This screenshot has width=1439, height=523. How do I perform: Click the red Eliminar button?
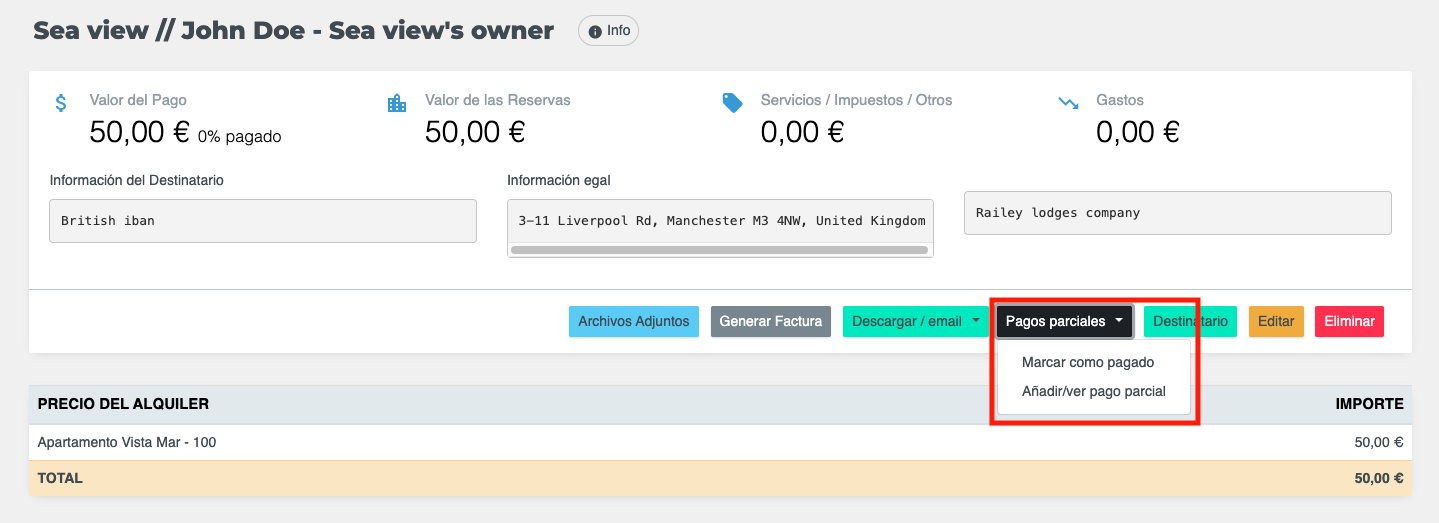(1349, 321)
